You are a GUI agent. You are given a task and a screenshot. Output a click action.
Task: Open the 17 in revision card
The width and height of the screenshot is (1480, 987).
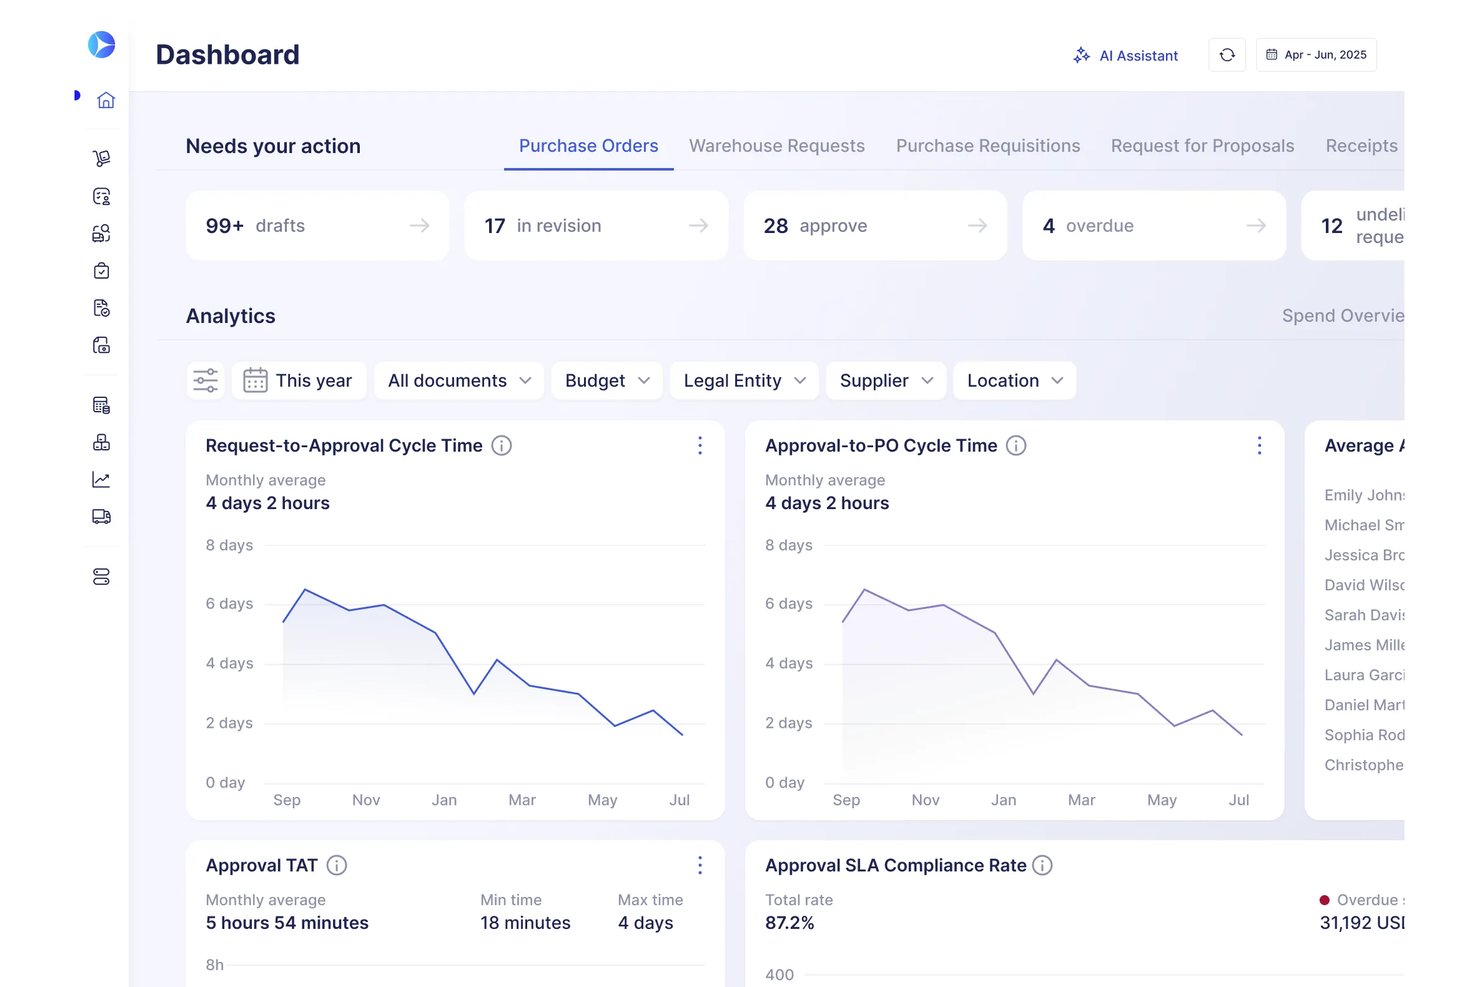click(596, 226)
